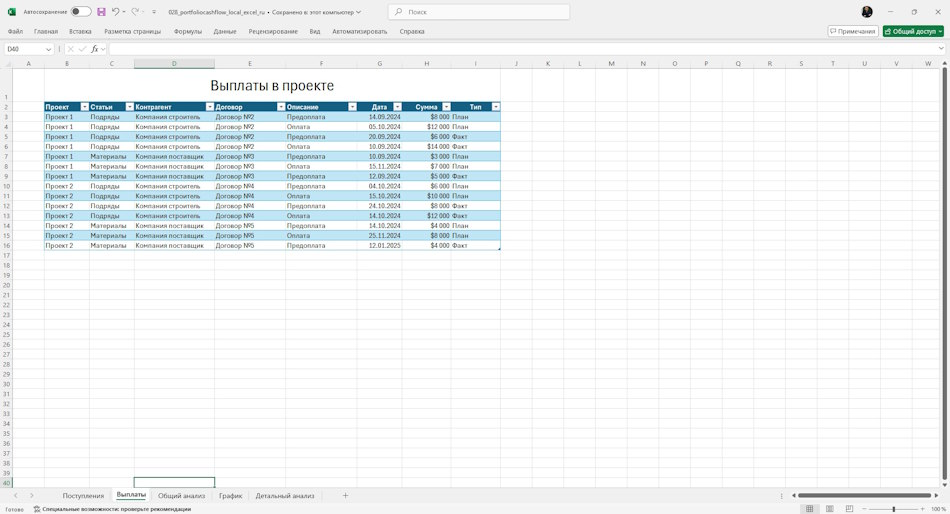
Task: Select row 16 header
Action: coord(6,245)
